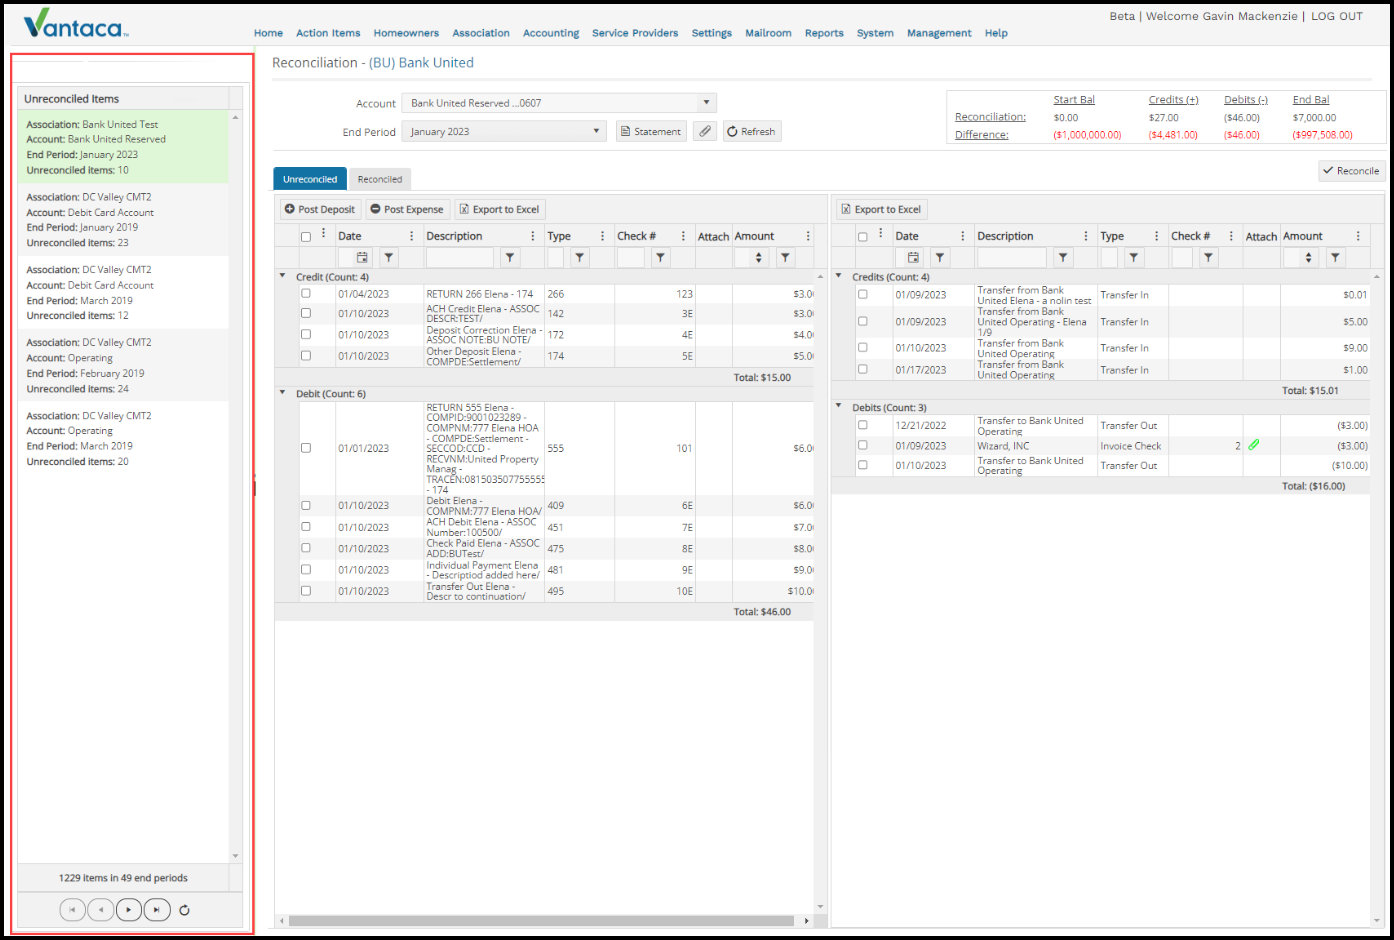Screen dimensions: 1394x940
Task: Select DC Valley CMT2 Operating February 2019 item
Action: click(x=123, y=365)
